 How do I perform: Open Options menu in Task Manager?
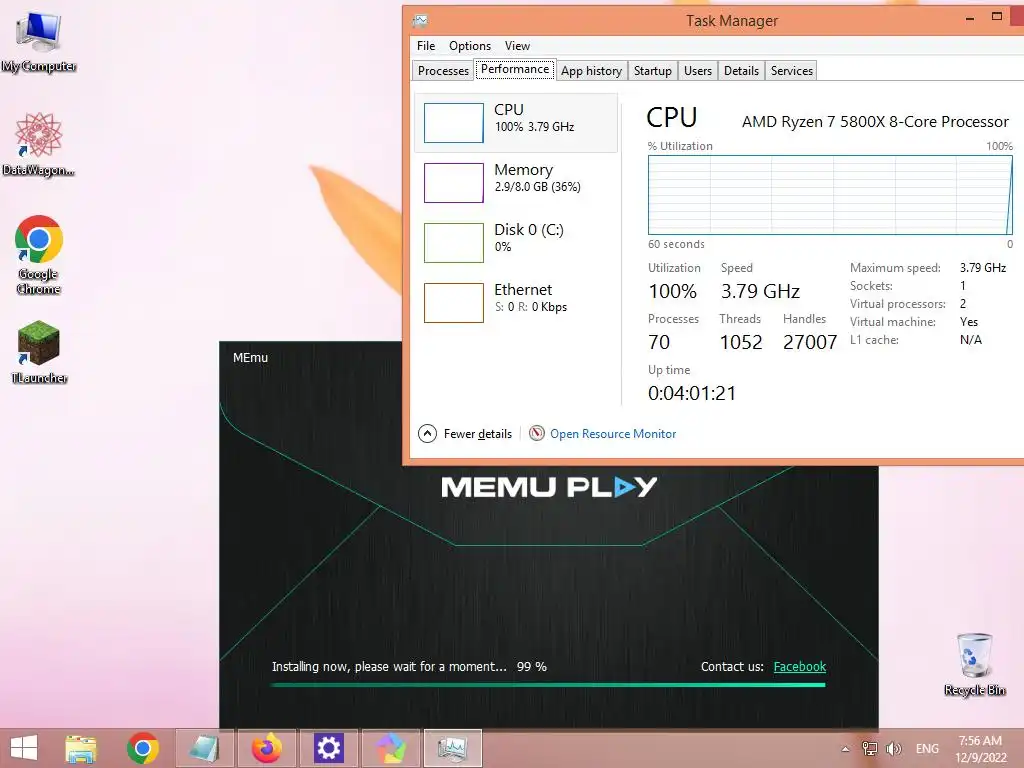coord(470,46)
